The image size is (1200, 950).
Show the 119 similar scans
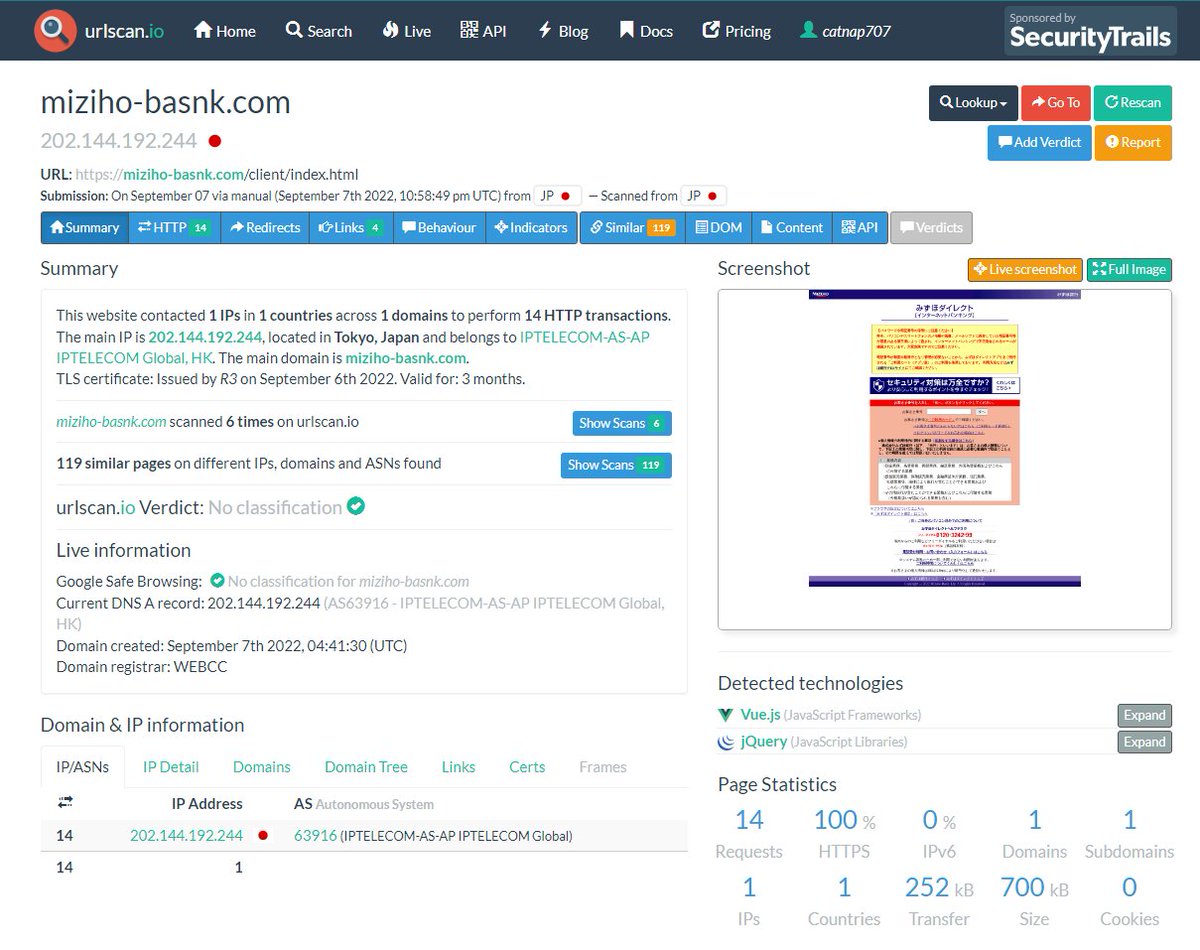(x=615, y=465)
